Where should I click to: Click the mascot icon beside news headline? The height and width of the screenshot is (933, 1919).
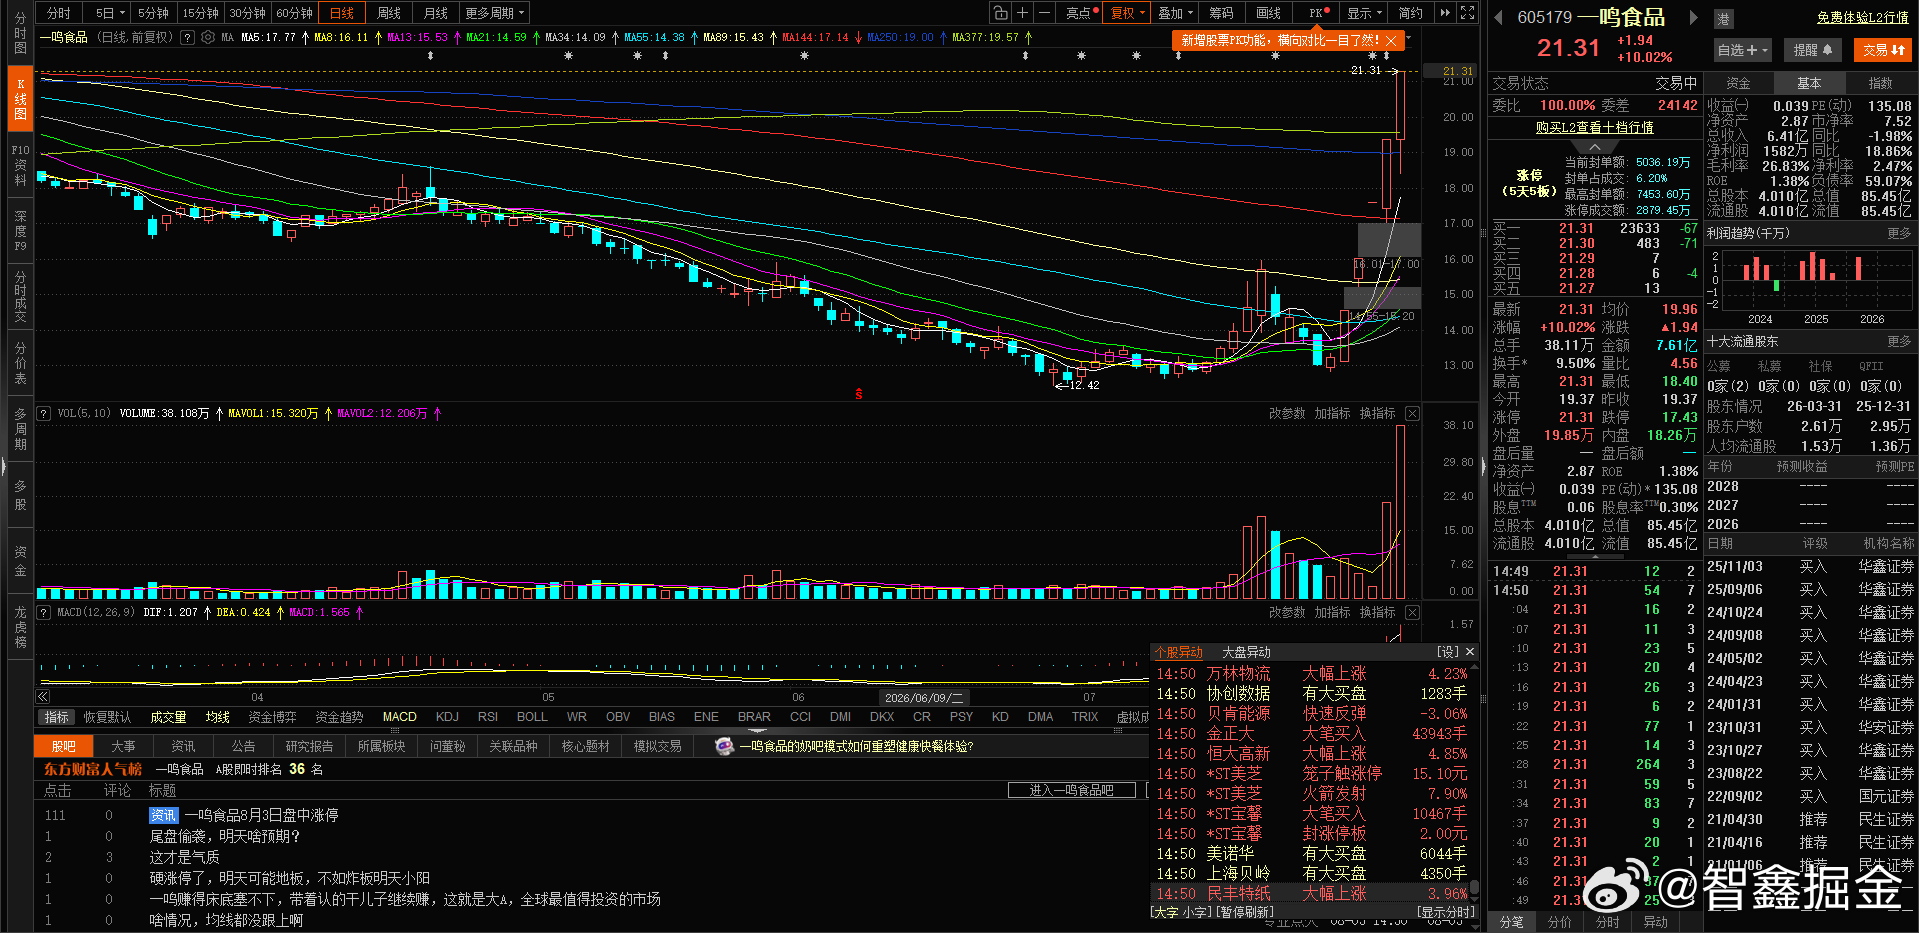(725, 746)
